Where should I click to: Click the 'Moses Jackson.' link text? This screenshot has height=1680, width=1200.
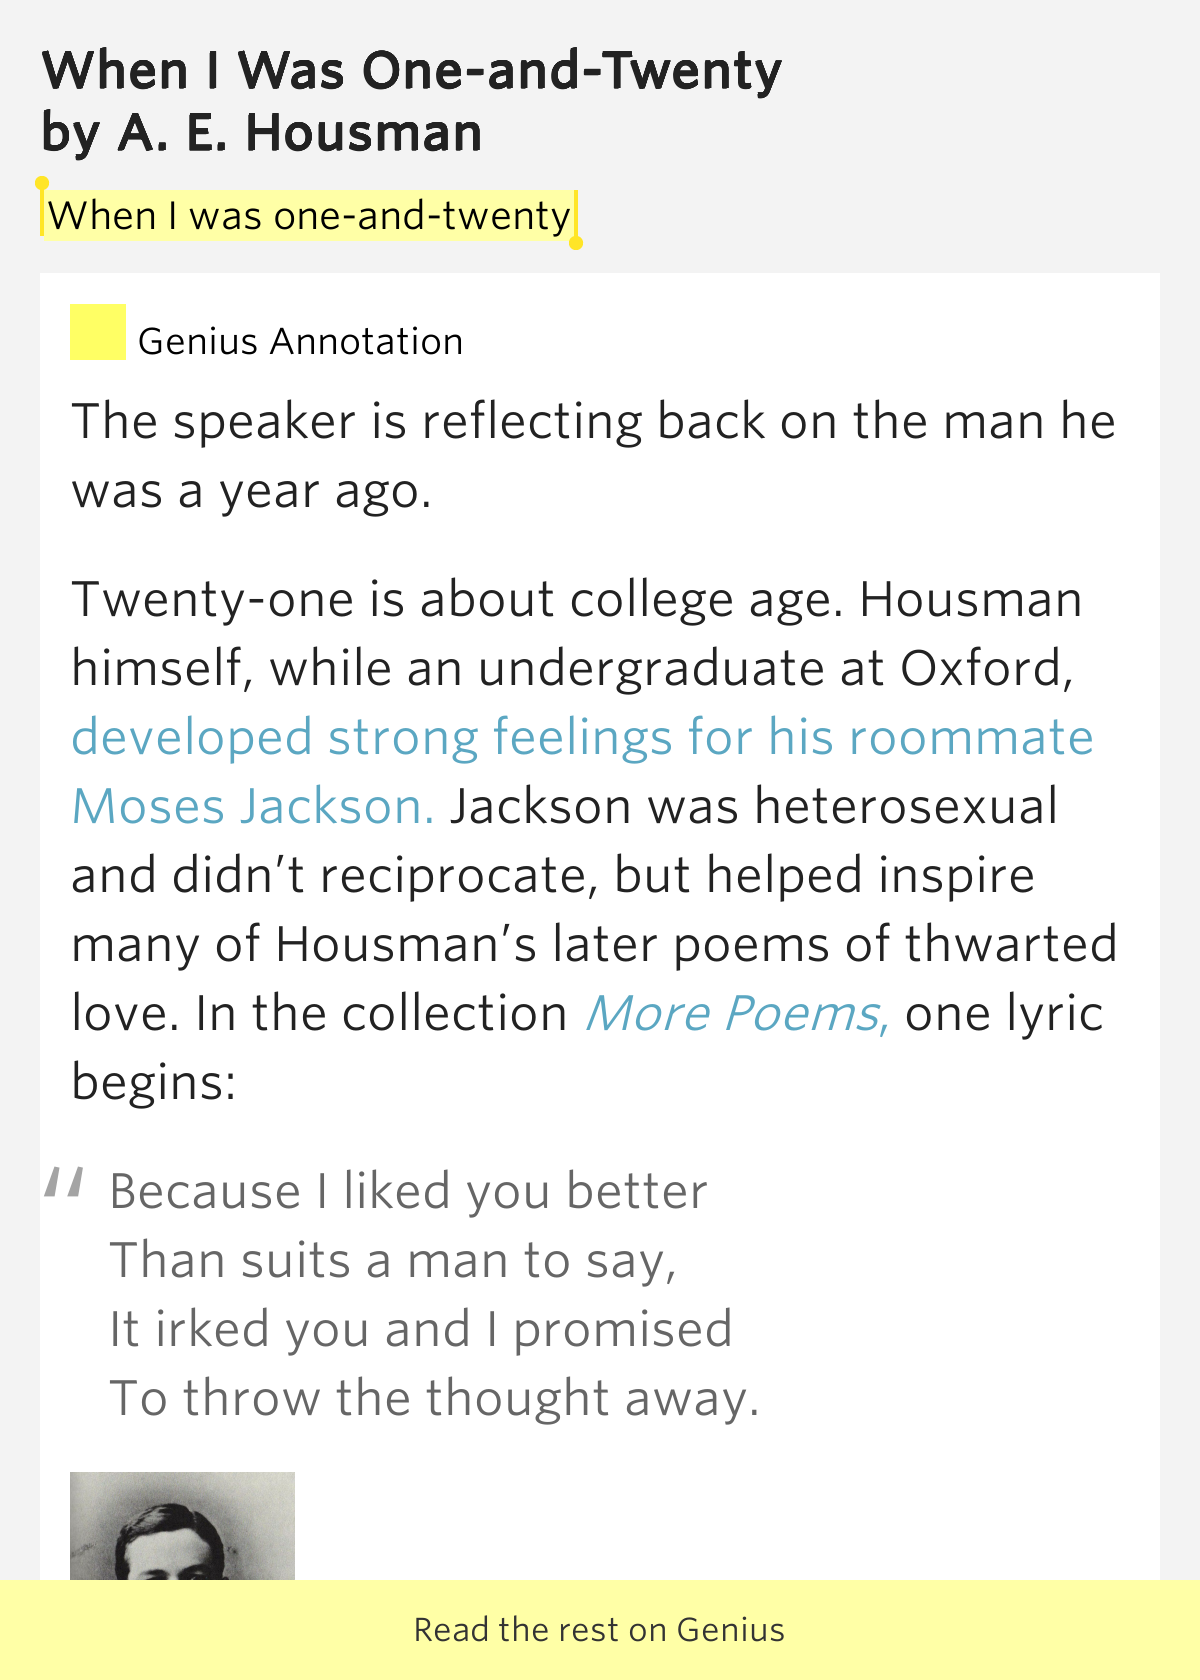pos(253,806)
